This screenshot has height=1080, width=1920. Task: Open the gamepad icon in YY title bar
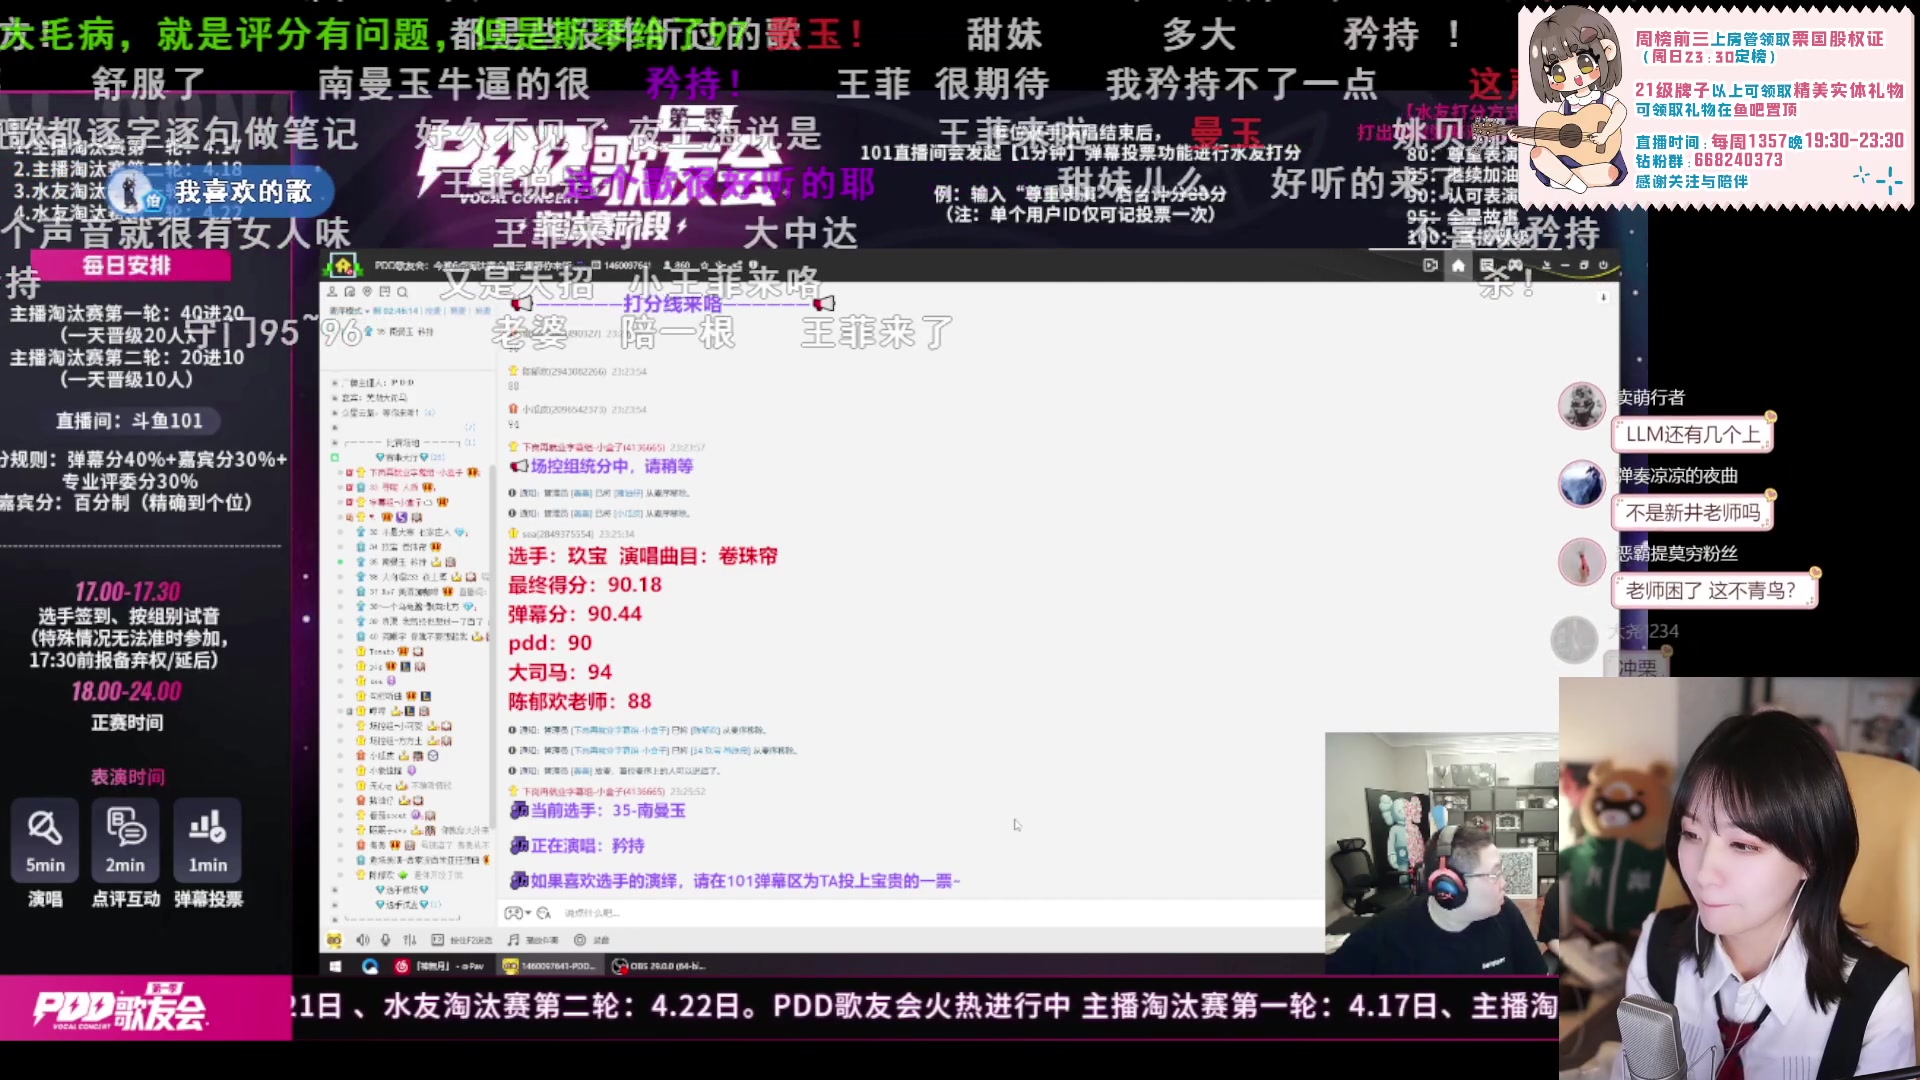[x=1516, y=265]
